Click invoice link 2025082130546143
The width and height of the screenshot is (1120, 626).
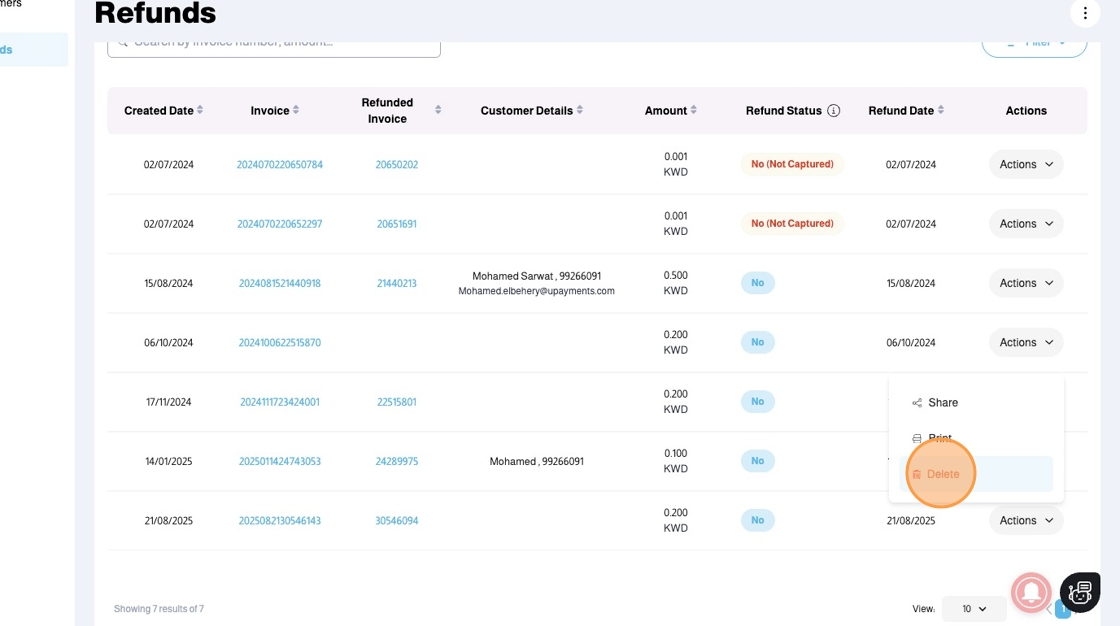(280, 520)
